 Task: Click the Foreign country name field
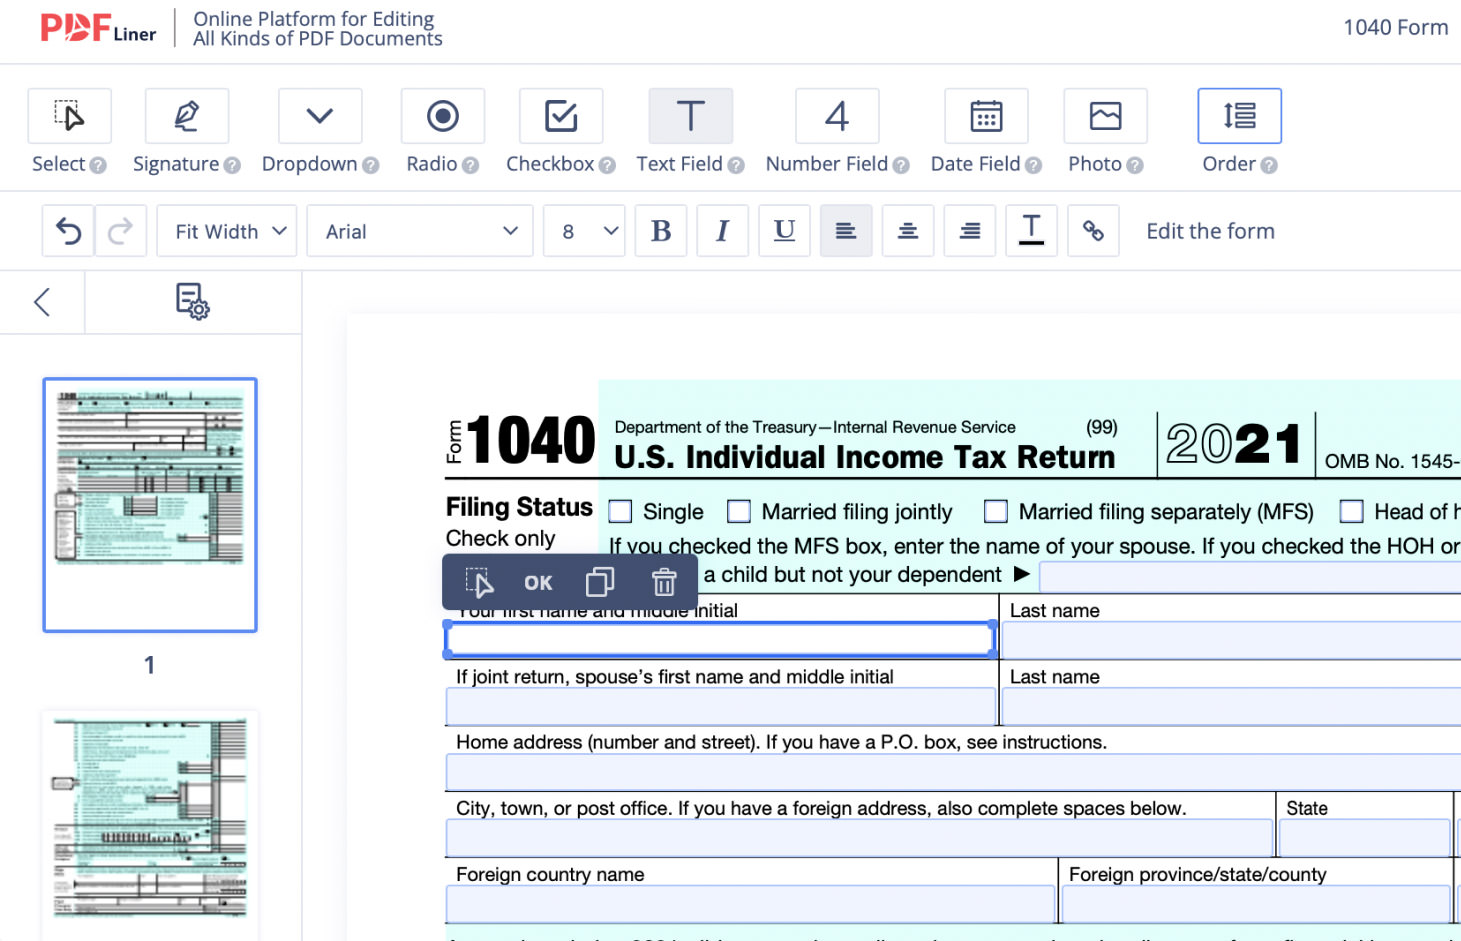[750, 904]
